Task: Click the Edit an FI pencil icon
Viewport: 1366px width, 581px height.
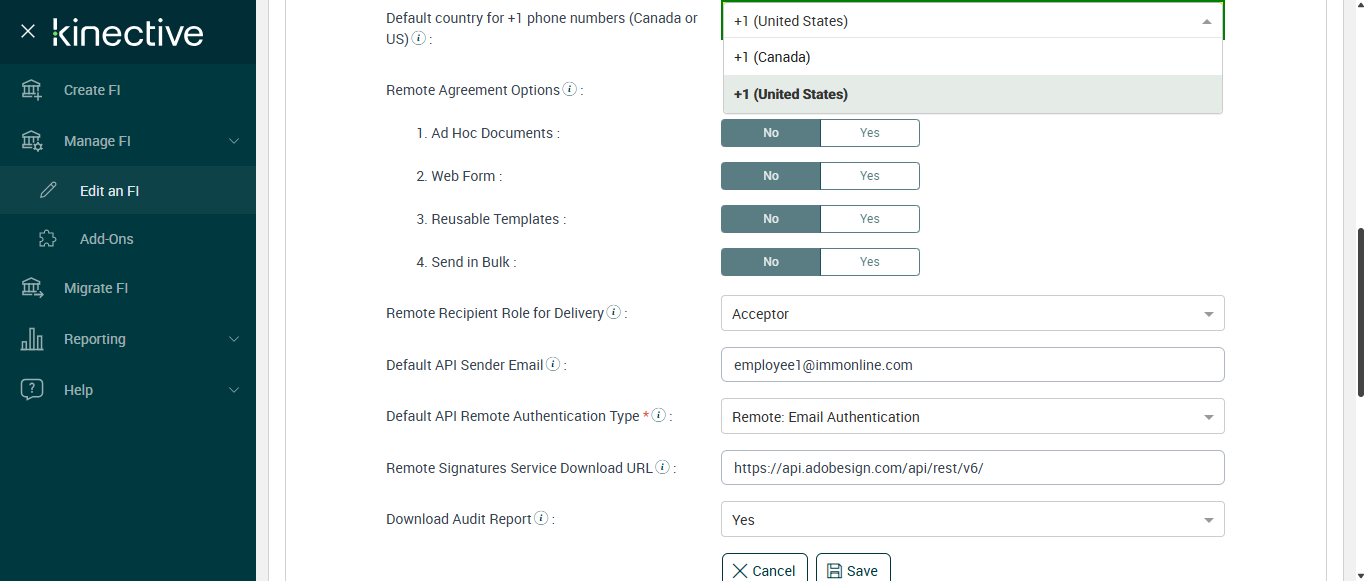Action: [x=48, y=191]
